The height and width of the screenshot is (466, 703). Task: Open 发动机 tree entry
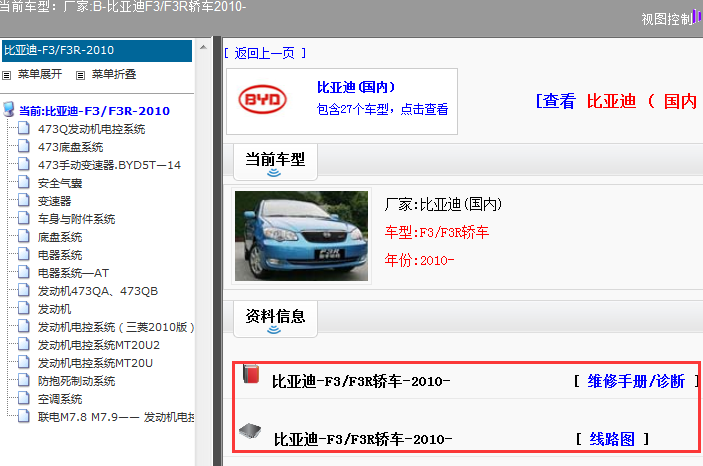pyautogui.click(x=54, y=309)
